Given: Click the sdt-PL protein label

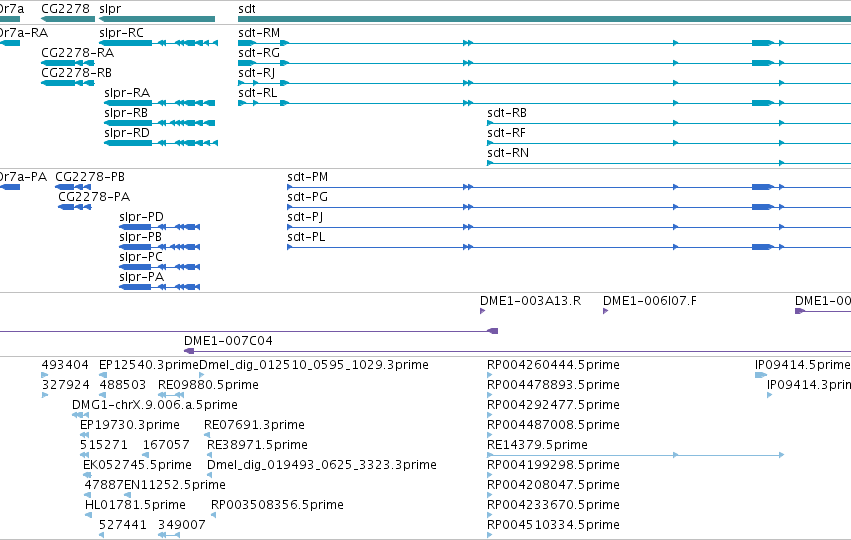Looking at the screenshot, I should coord(307,237).
